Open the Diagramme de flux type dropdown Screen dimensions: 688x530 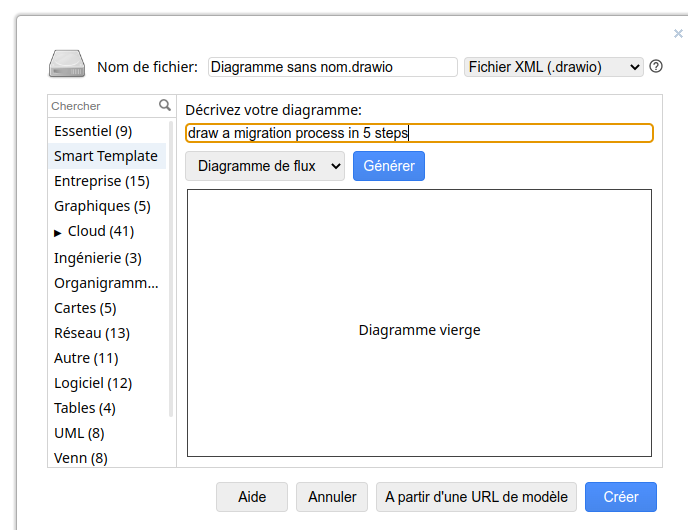click(265, 166)
